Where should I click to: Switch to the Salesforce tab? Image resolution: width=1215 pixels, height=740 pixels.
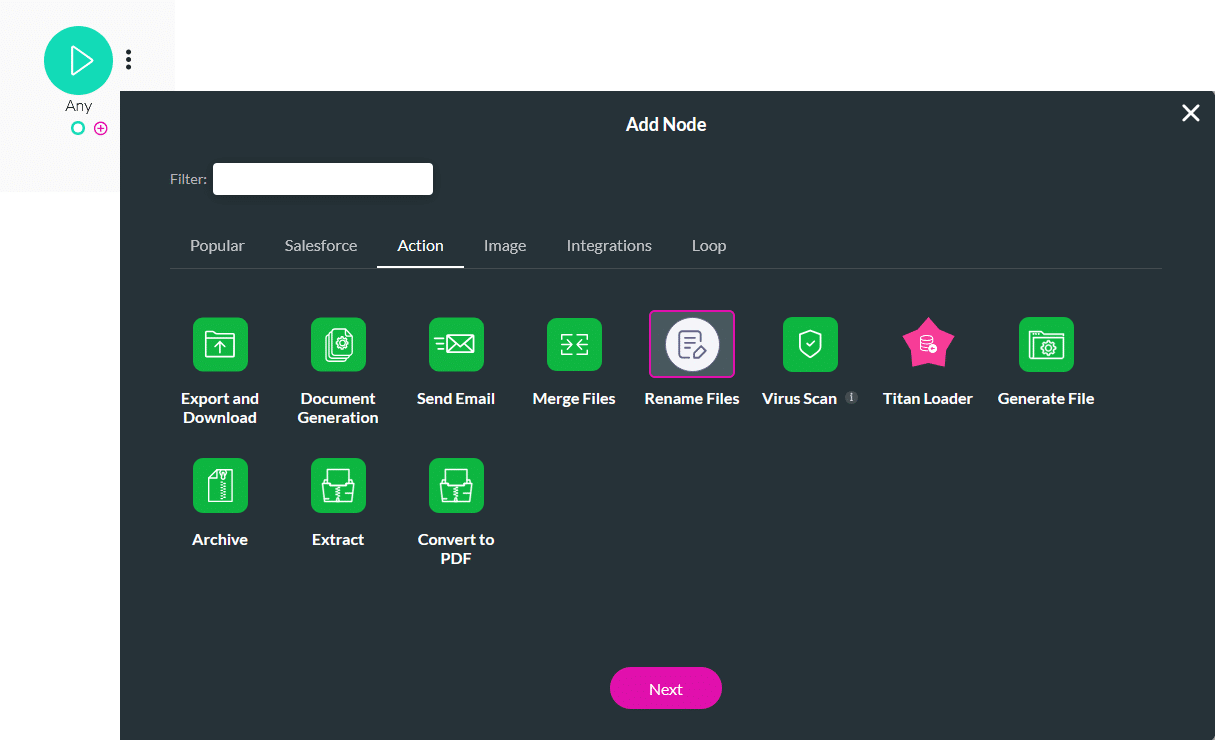tap(320, 245)
